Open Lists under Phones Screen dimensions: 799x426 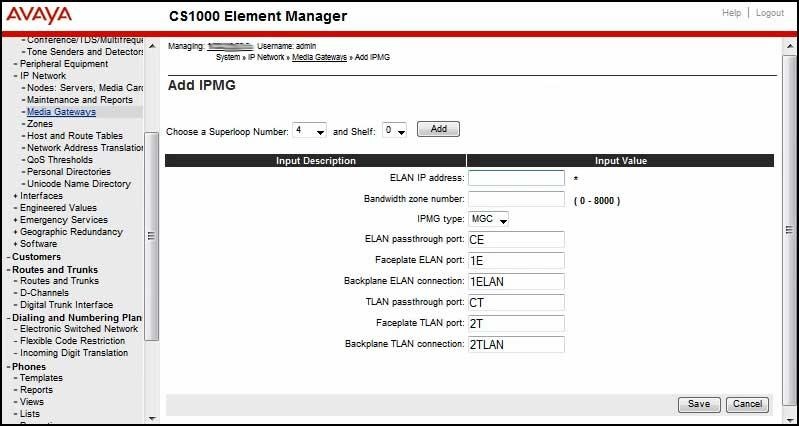tap(30, 414)
